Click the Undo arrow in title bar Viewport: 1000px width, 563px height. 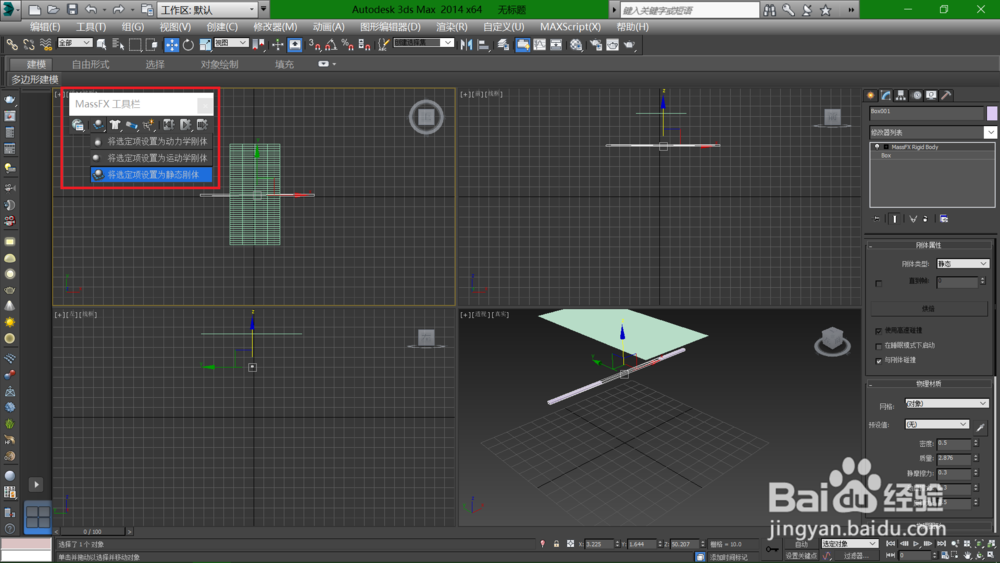click(x=91, y=10)
